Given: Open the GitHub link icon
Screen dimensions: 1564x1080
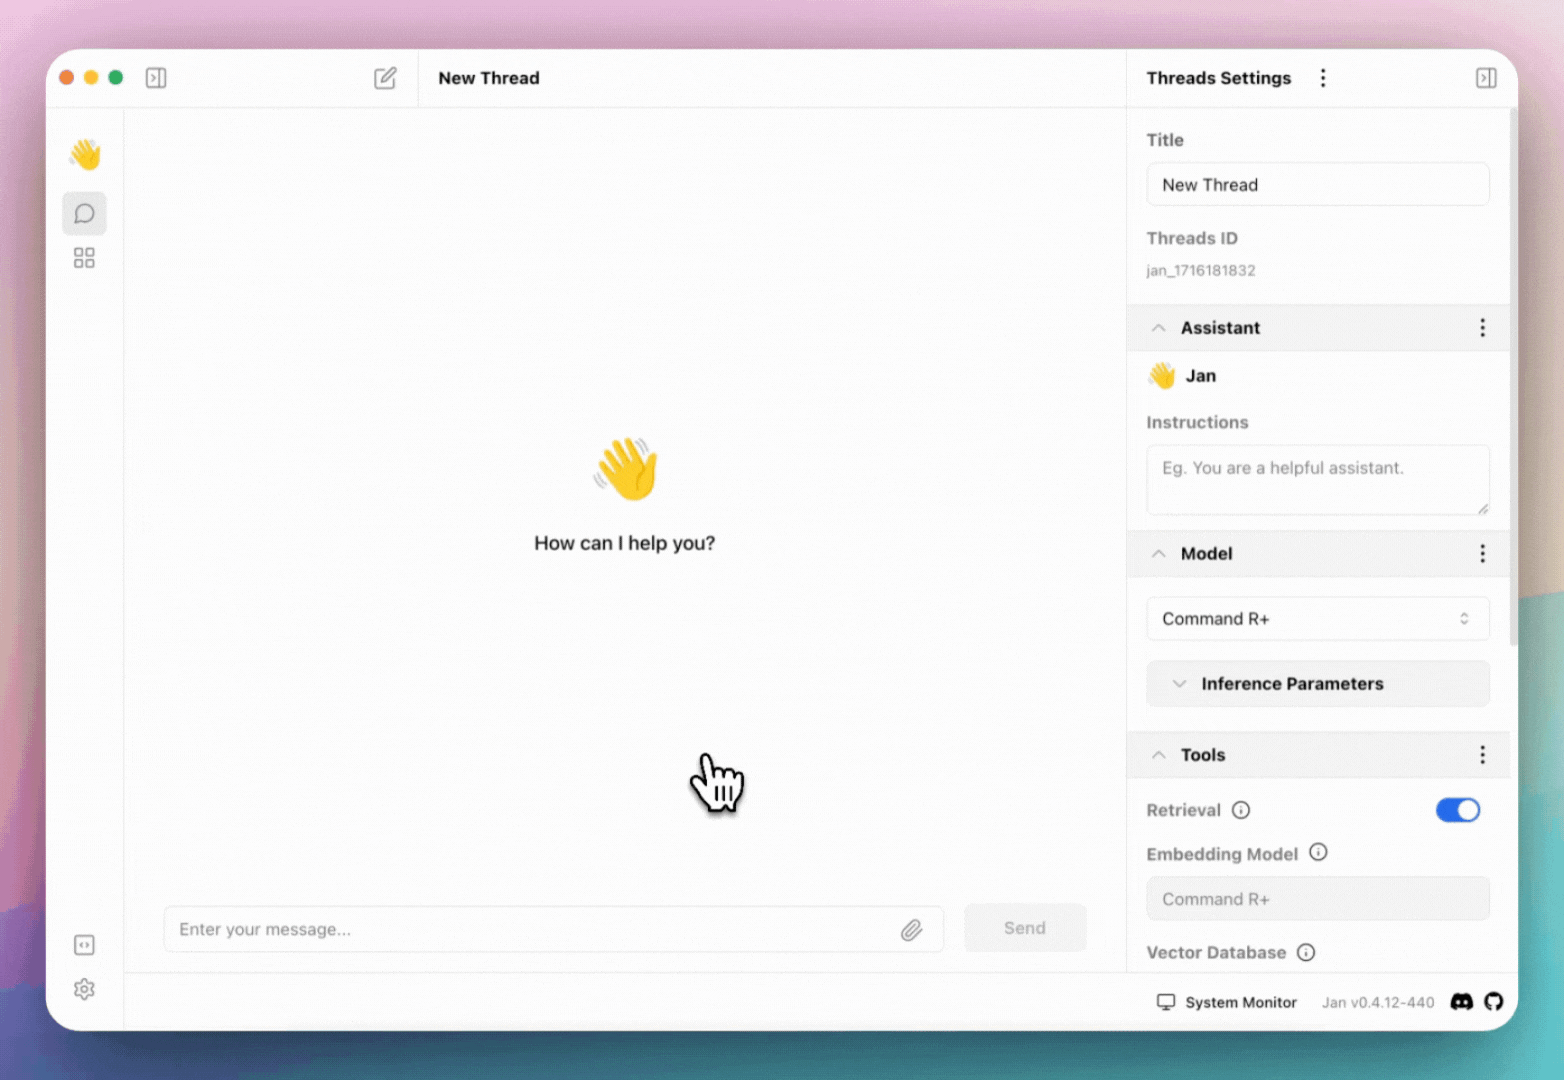Looking at the screenshot, I should (x=1493, y=1002).
